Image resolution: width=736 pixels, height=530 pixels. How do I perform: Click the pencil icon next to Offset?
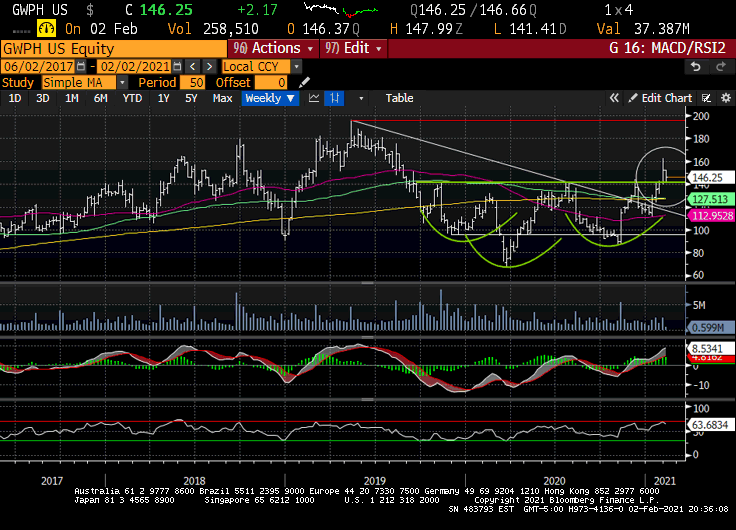pyautogui.click(x=304, y=83)
